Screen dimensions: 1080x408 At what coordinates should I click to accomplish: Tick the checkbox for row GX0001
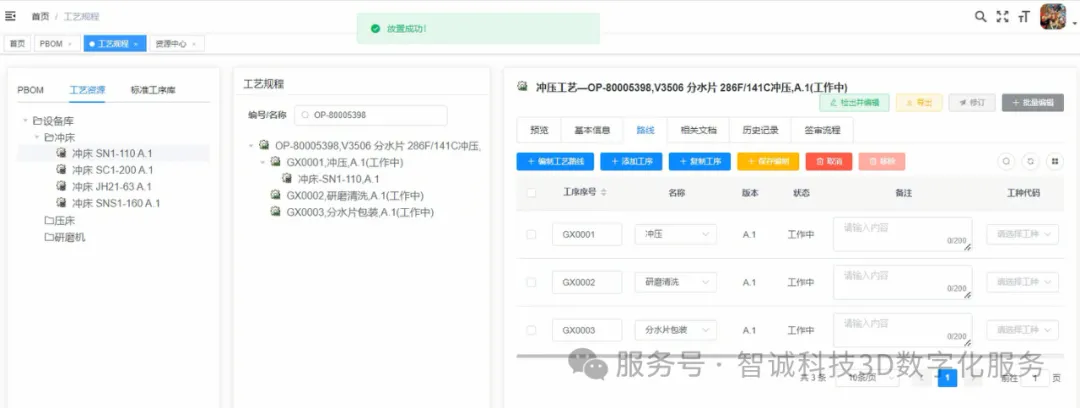[x=531, y=234]
